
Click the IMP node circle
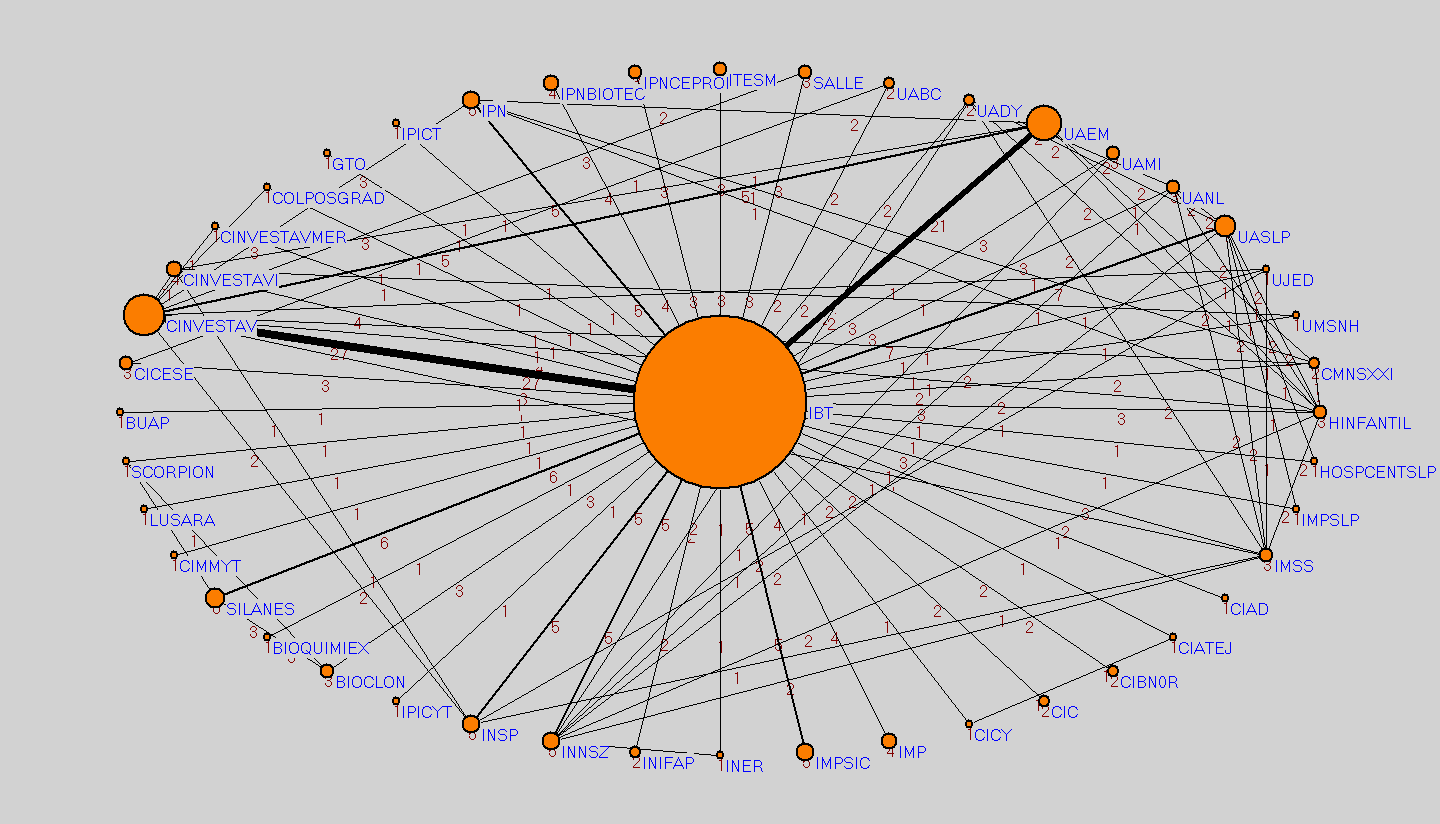point(889,741)
